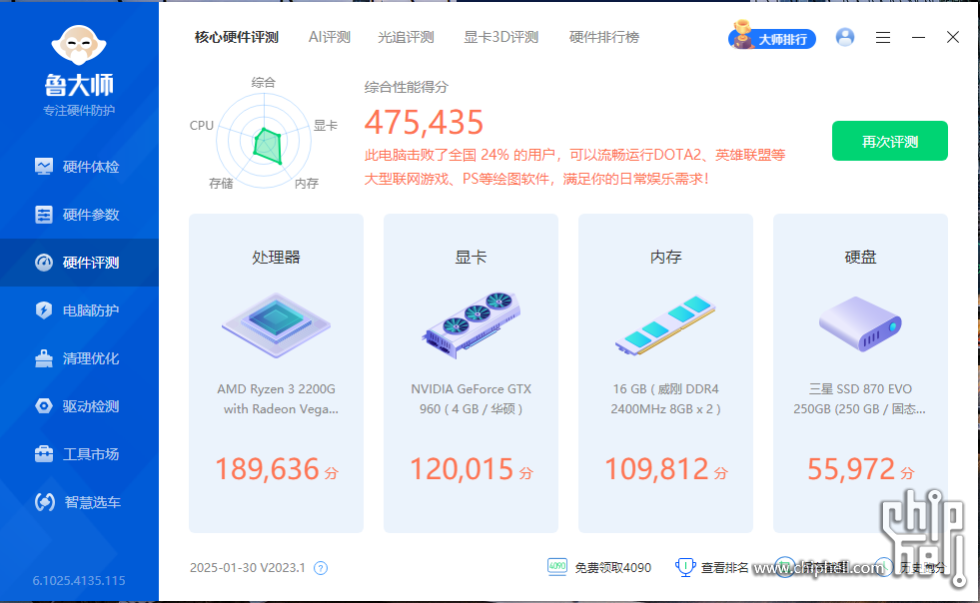The width and height of the screenshot is (980, 603).
Task: Click the graphics card score 120,015
Action: [462, 469]
